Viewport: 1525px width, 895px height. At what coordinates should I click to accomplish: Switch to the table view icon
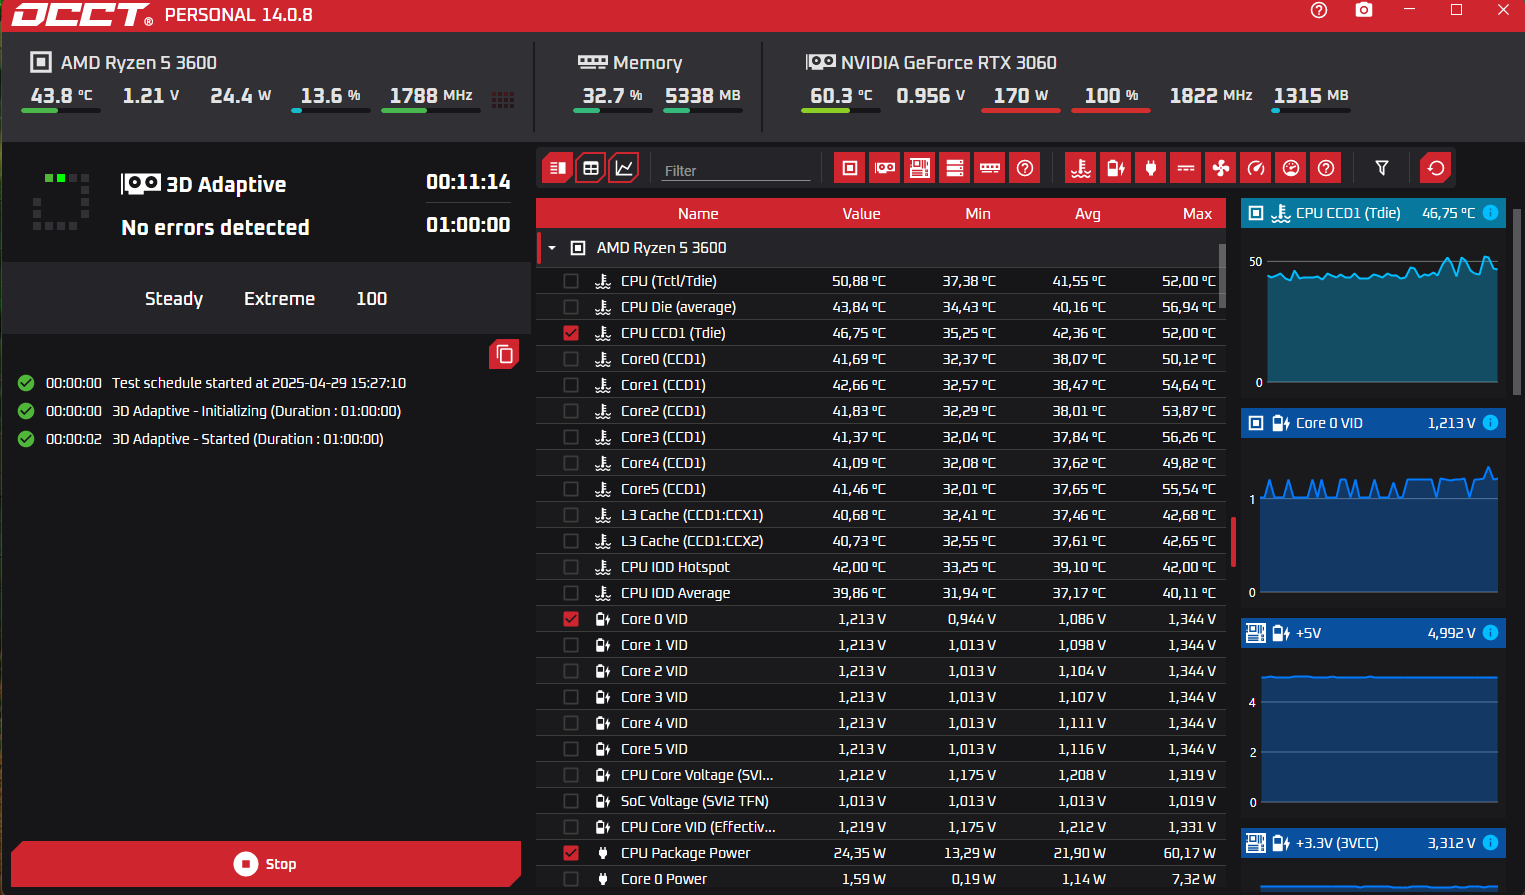591,168
